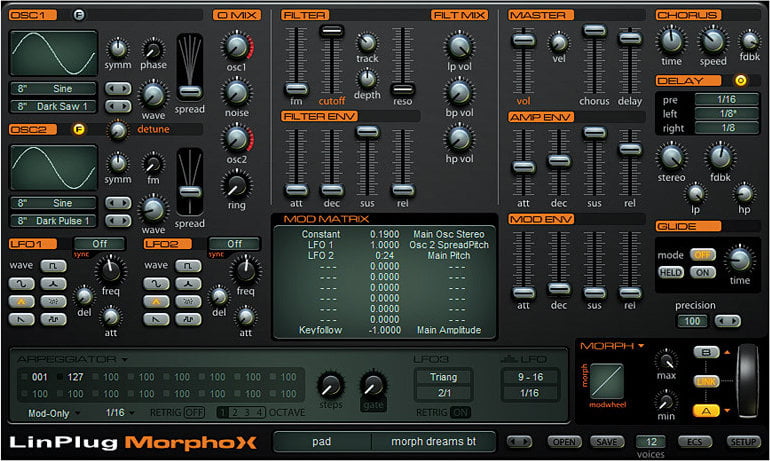Click Osc 2 SpreadPitch destination in Mod Matrix
This screenshot has width=770, height=461.
(x=449, y=244)
